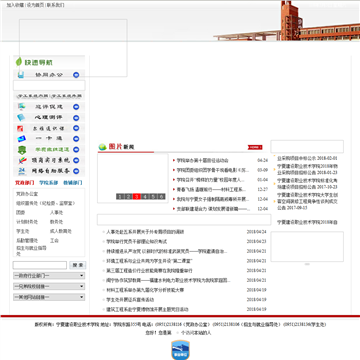360x360 pixels.
Task: Open the notice dated 2017-10-23
Action: tap(307, 184)
